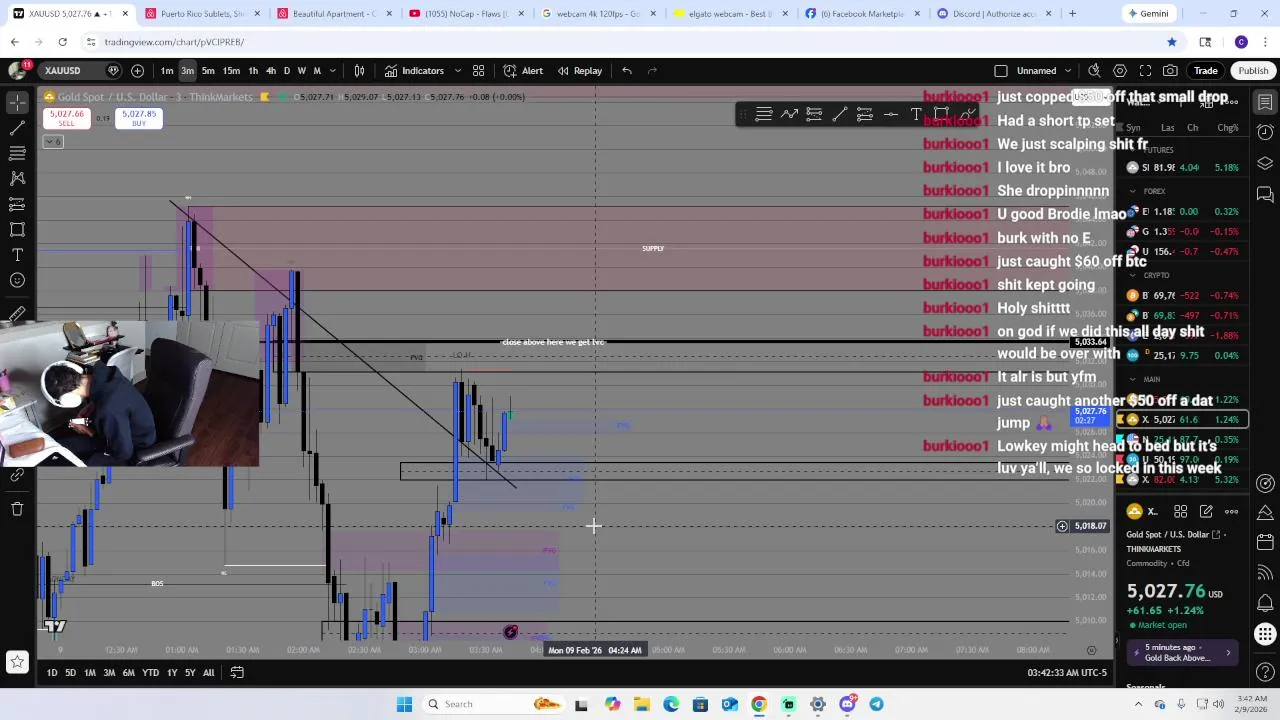Open the Unnamed layout dropdown arrow
The width and height of the screenshot is (1280, 720).
point(1070,71)
